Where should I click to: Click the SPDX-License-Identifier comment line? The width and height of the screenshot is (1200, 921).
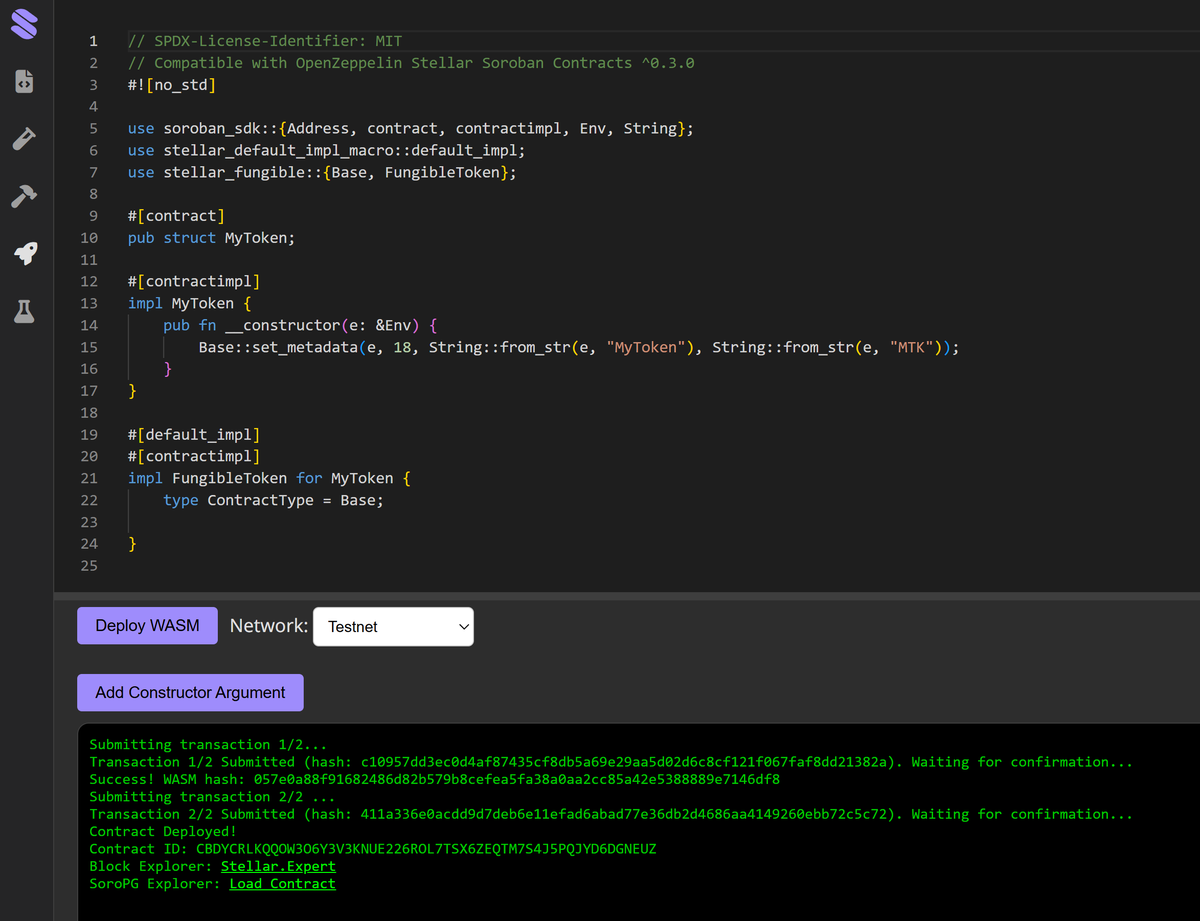(x=265, y=41)
